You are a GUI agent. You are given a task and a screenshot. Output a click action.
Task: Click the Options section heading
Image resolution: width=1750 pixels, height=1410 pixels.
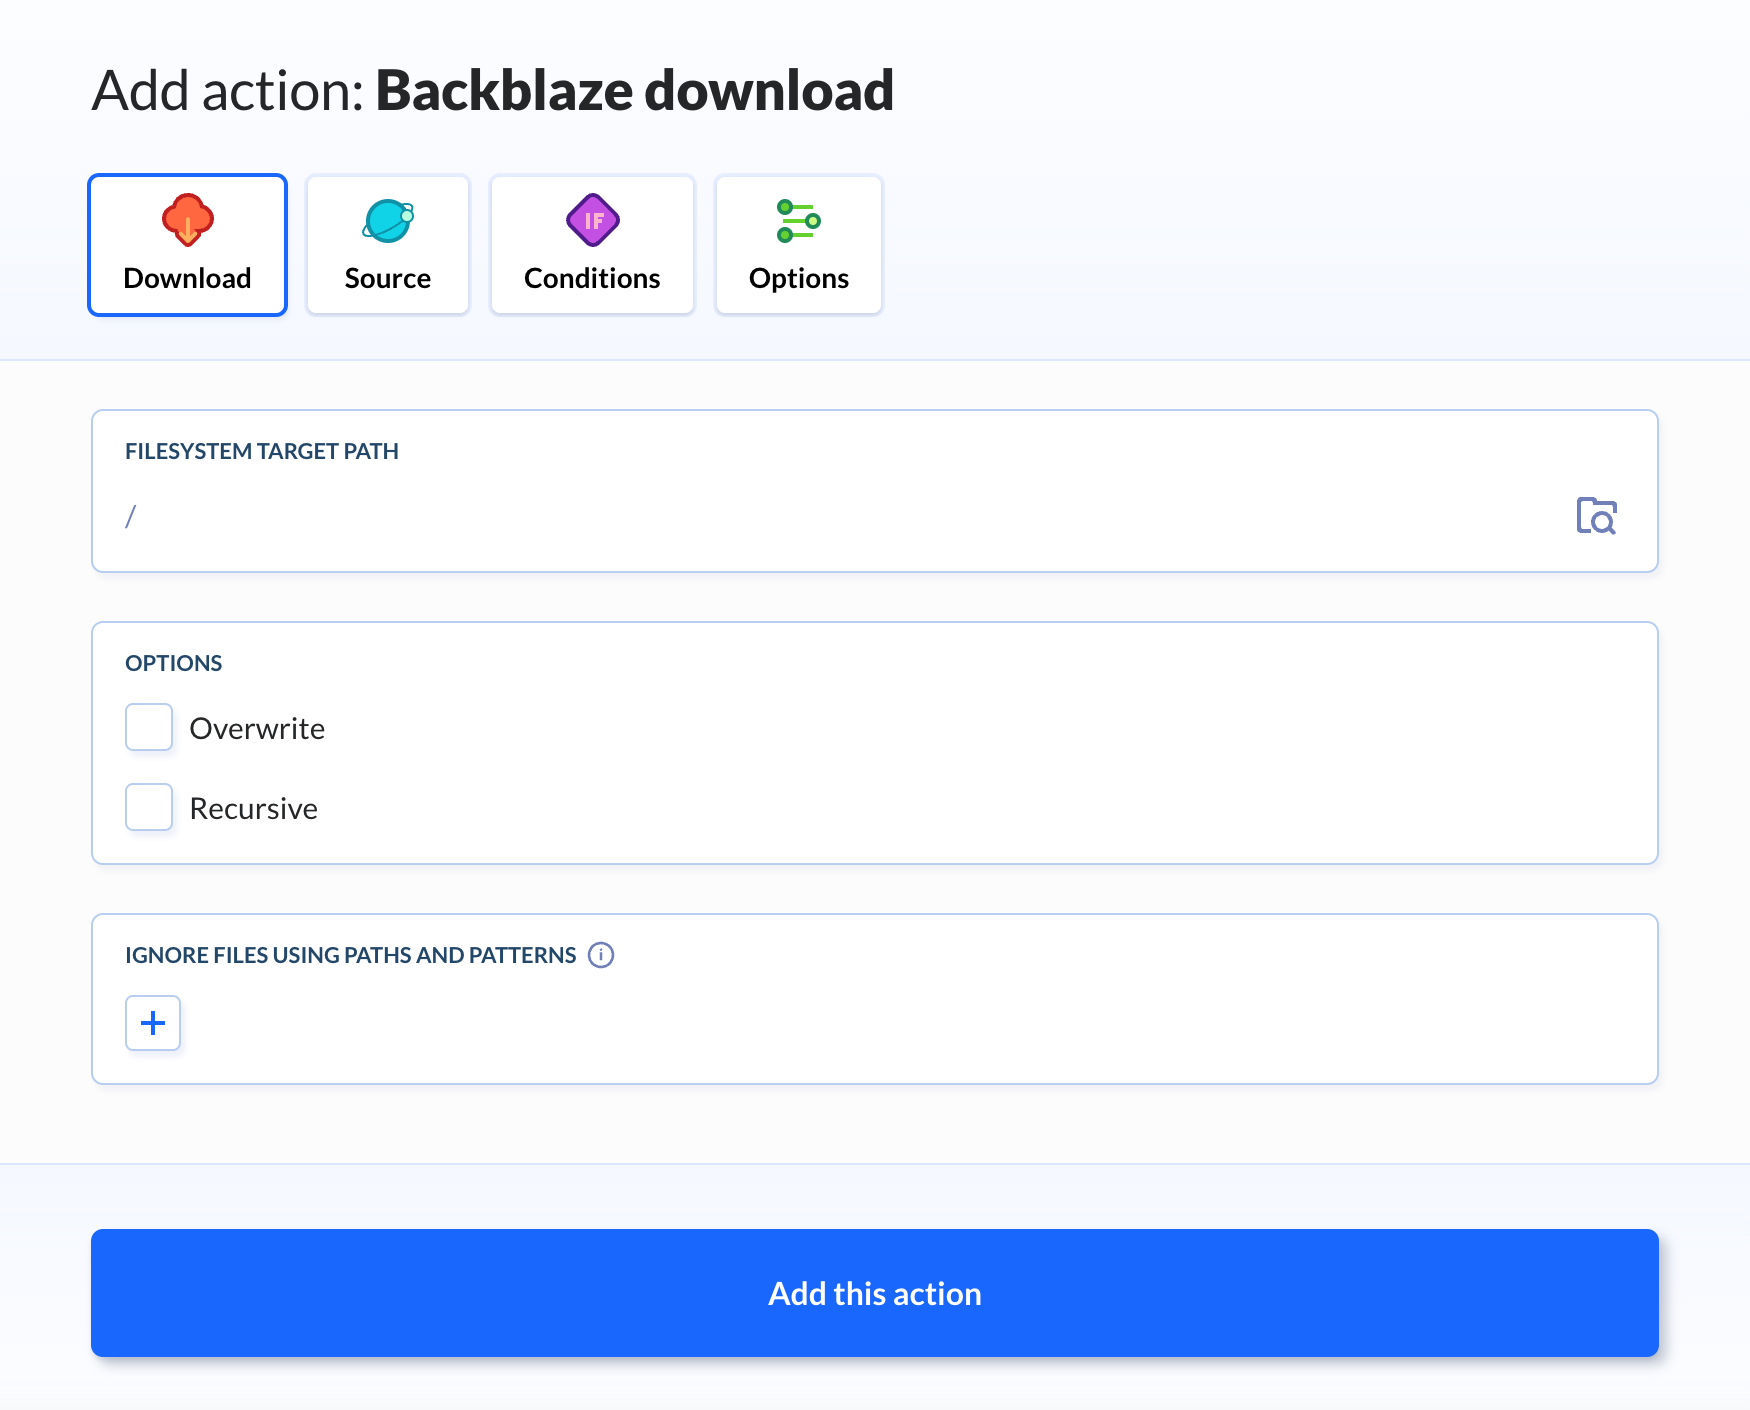click(174, 663)
